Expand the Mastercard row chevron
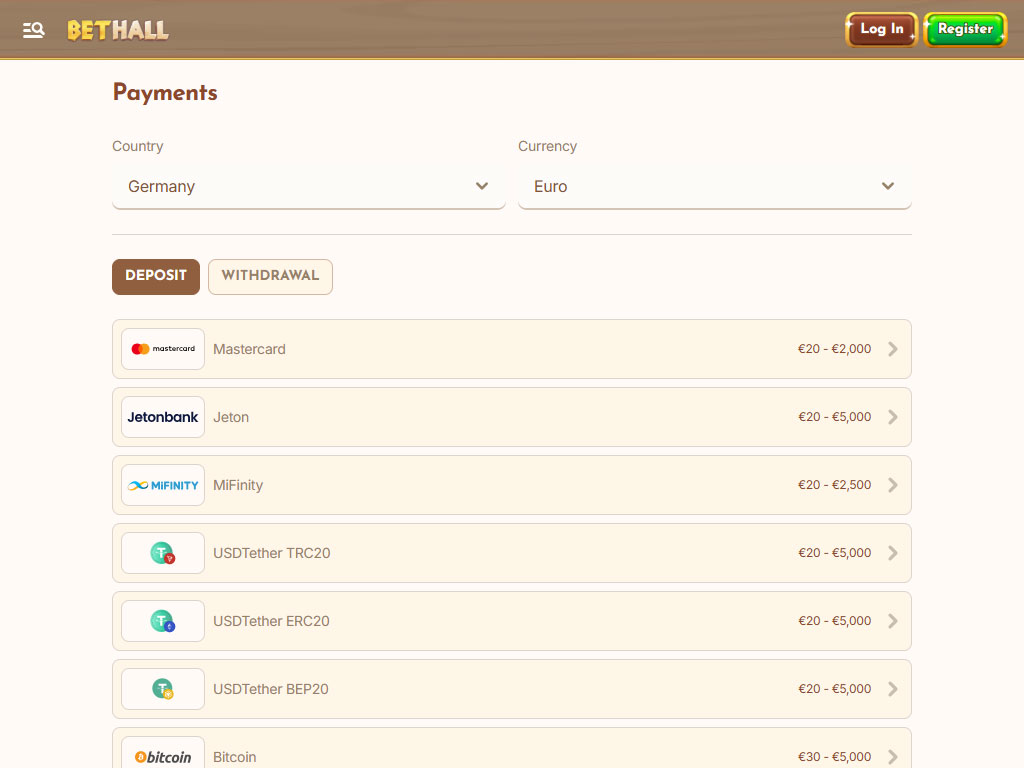Screen dimensions: 1024x768 coord(893,349)
